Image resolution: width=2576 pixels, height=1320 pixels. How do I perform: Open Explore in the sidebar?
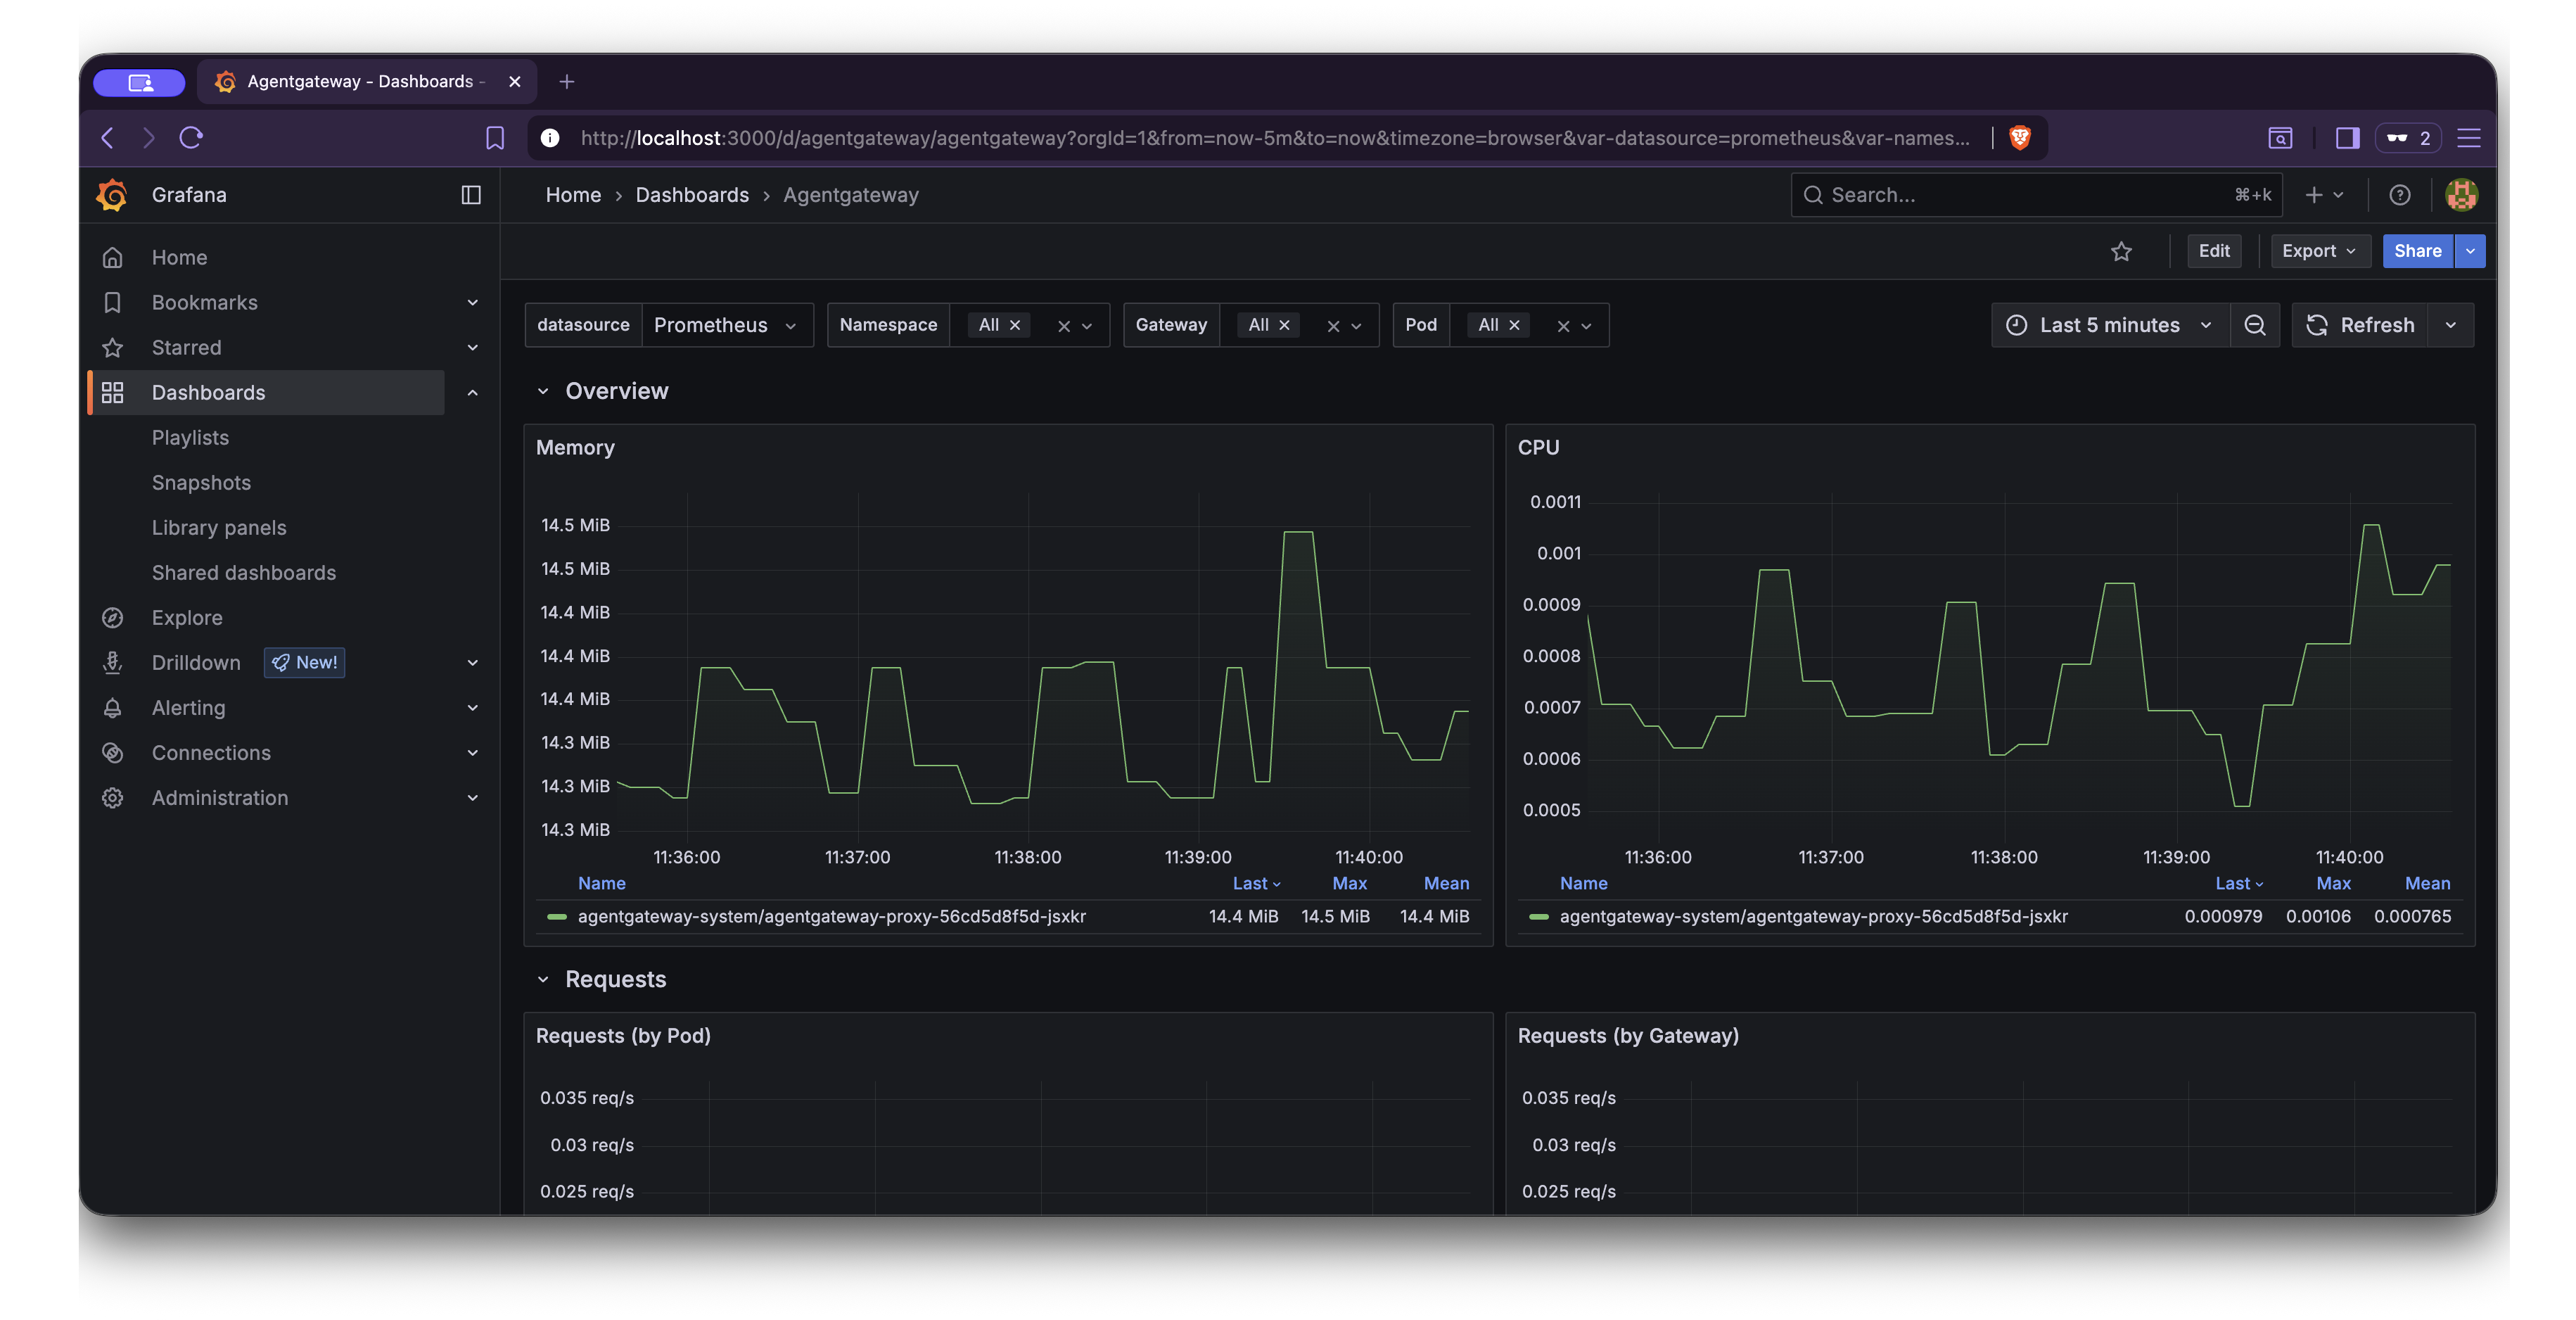coord(187,618)
